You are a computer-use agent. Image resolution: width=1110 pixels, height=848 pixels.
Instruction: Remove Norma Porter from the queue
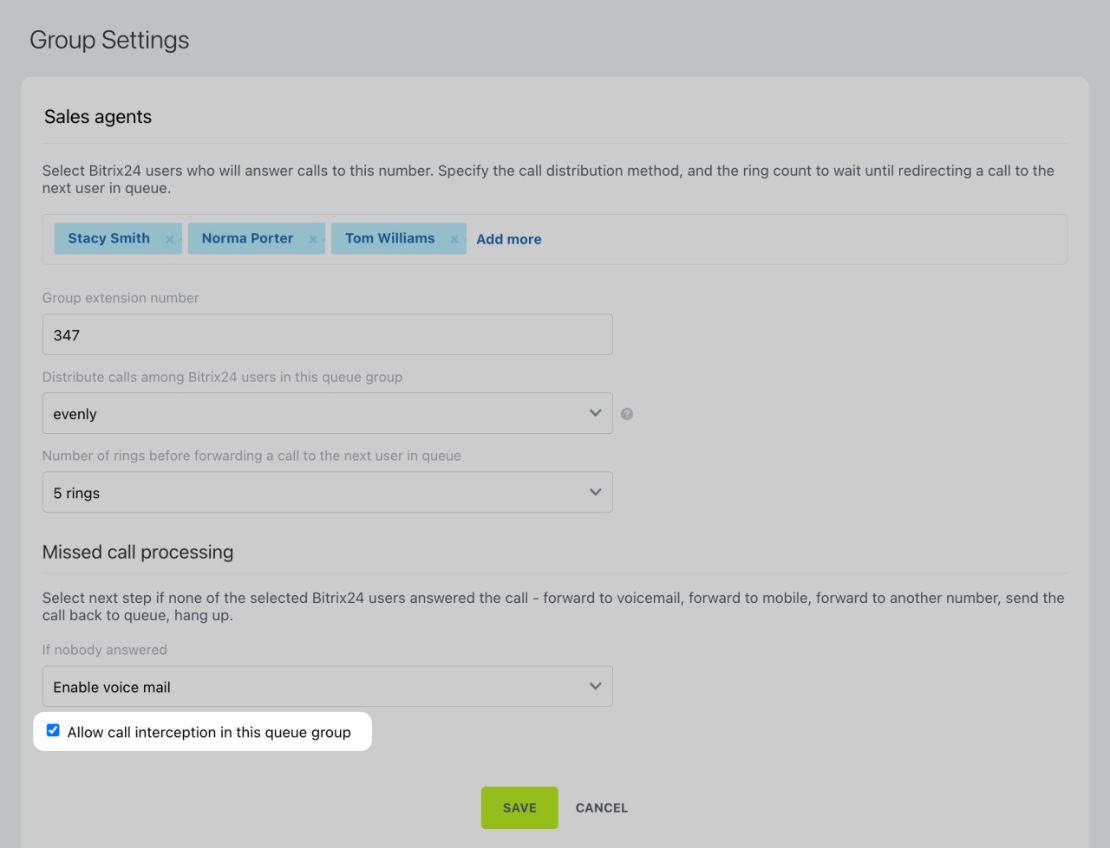(312, 239)
